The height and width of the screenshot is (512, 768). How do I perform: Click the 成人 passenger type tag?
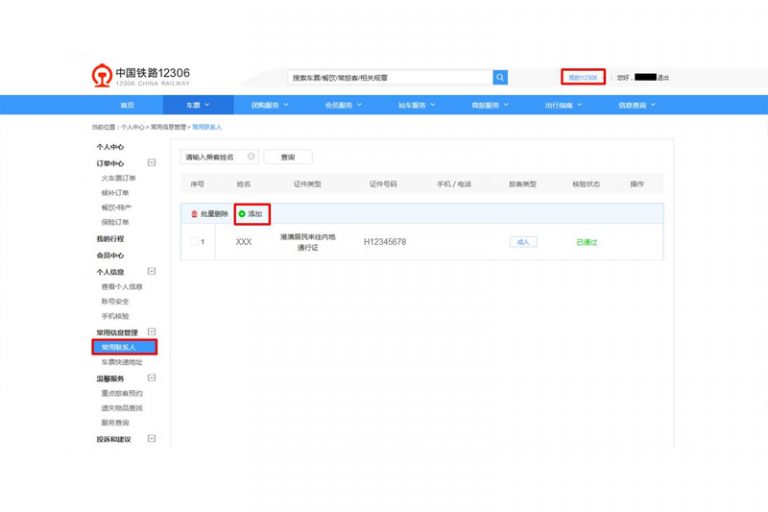(x=523, y=242)
